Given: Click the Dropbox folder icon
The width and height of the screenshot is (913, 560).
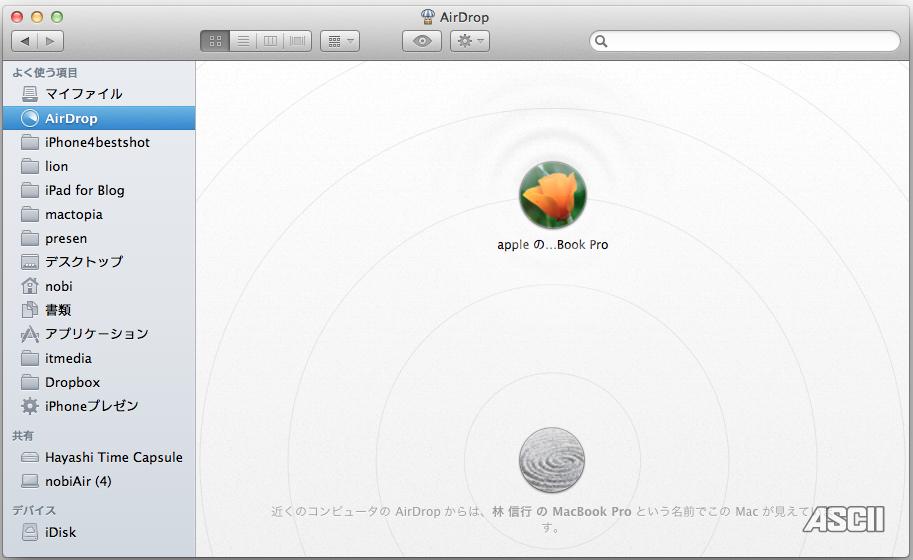Looking at the screenshot, I should click(30, 382).
